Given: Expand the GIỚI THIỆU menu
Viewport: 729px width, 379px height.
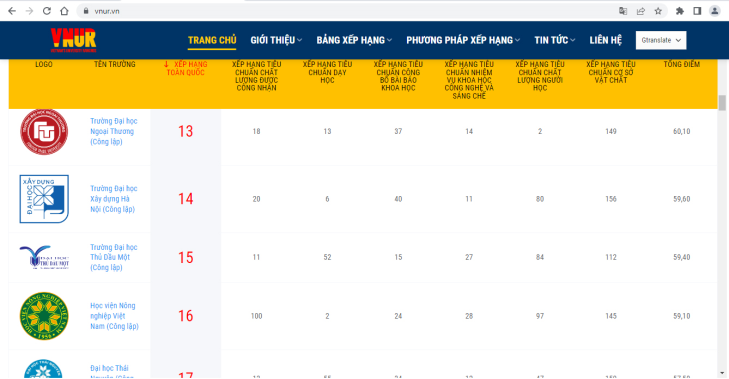Looking at the screenshot, I should pyautogui.click(x=276, y=40).
